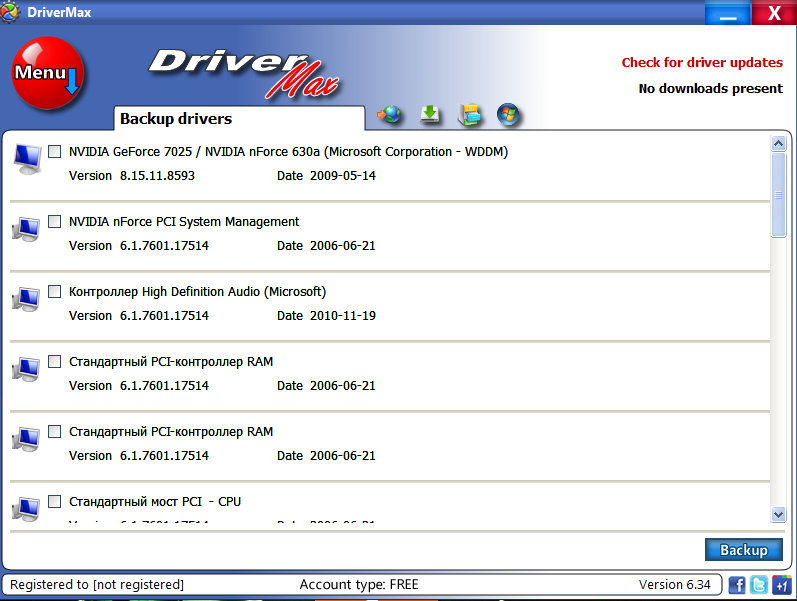Click the stacked folders driver toolbar icon

click(x=470, y=114)
